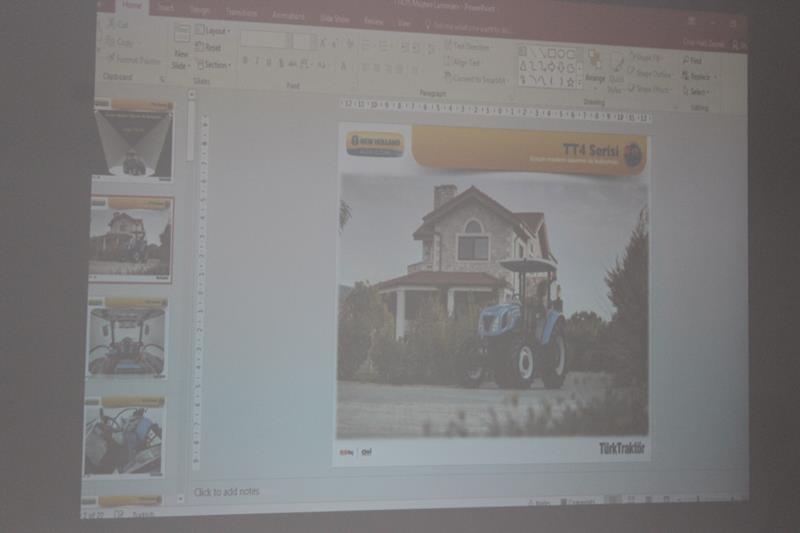This screenshot has width=800, height=533.
Task: Switch to the Home ribbon tab
Action: [132, 6]
